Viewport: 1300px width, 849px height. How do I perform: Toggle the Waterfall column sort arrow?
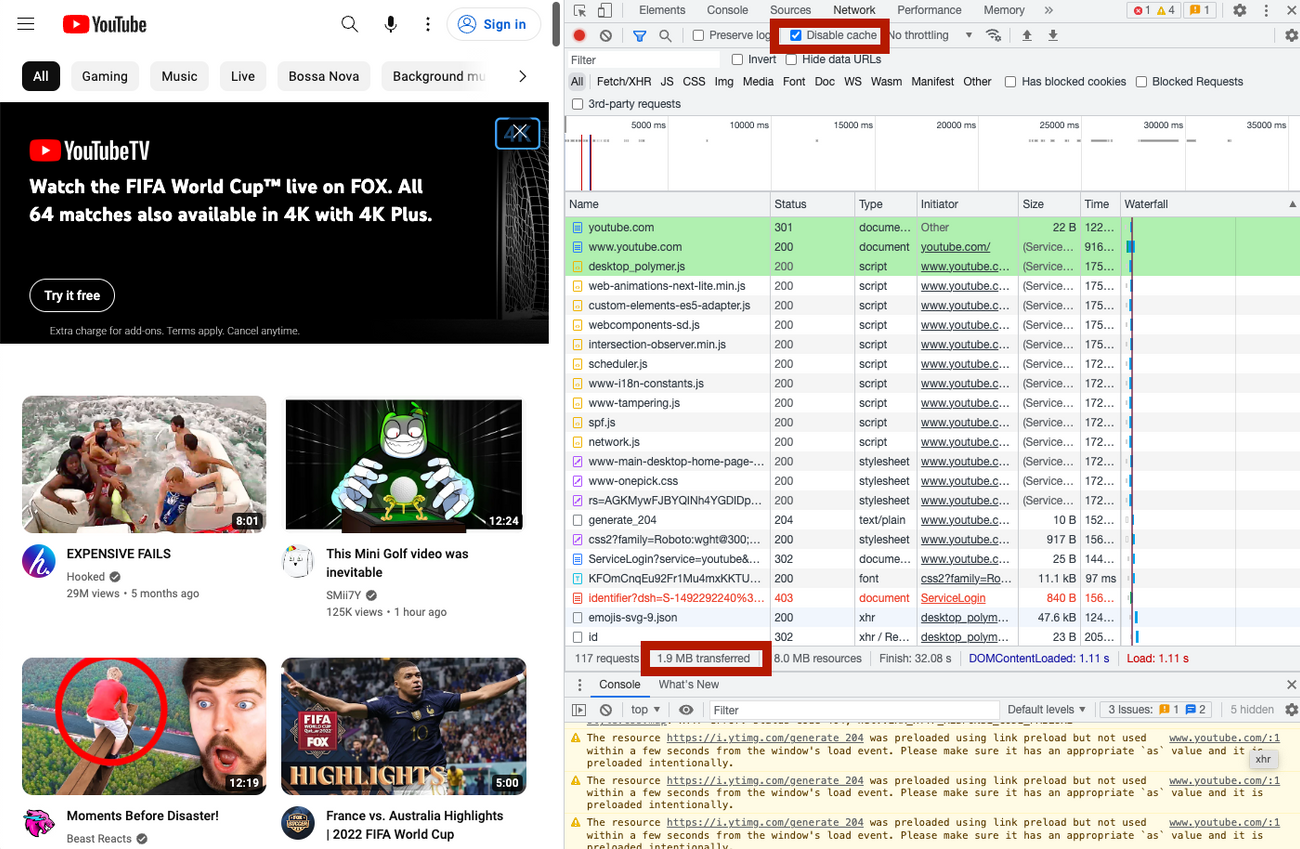[x=1292, y=204]
